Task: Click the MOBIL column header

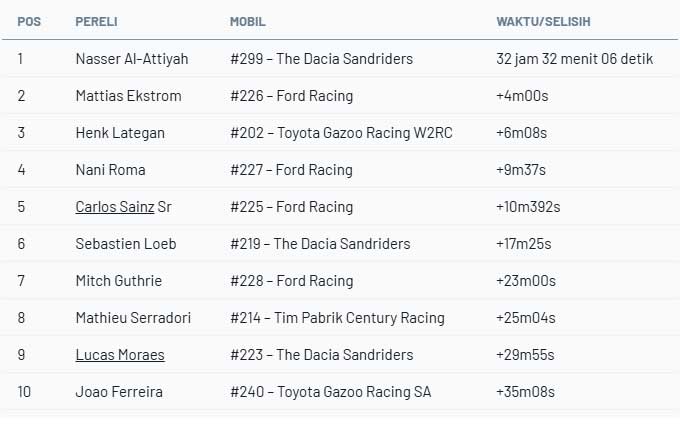Action: (x=248, y=21)
